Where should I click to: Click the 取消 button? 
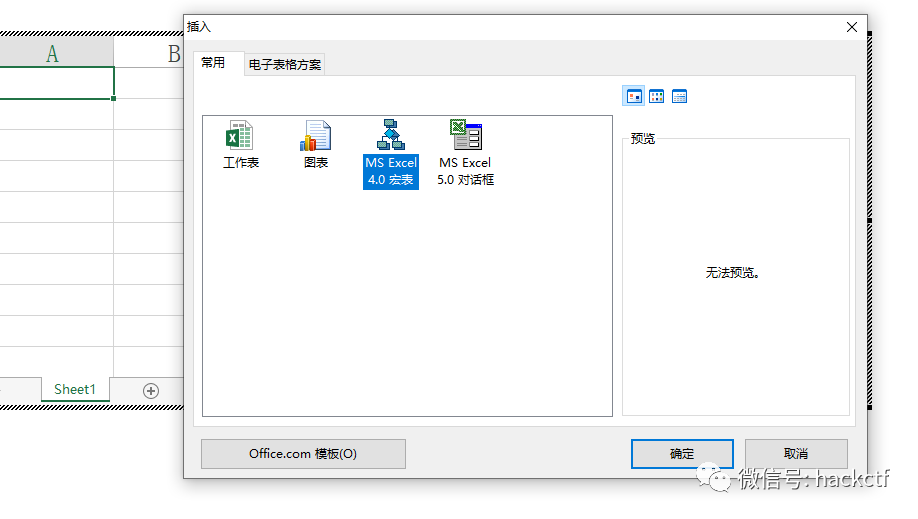tap(796, 454)
